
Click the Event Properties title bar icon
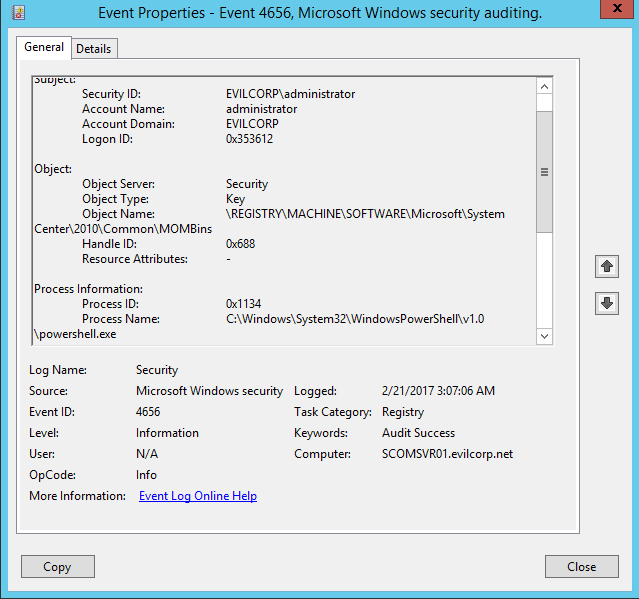14,13
